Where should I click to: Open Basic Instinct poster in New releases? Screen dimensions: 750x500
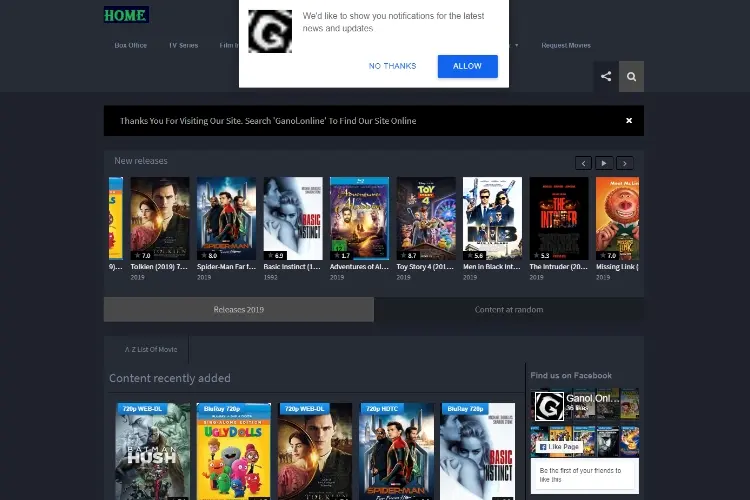293,218
